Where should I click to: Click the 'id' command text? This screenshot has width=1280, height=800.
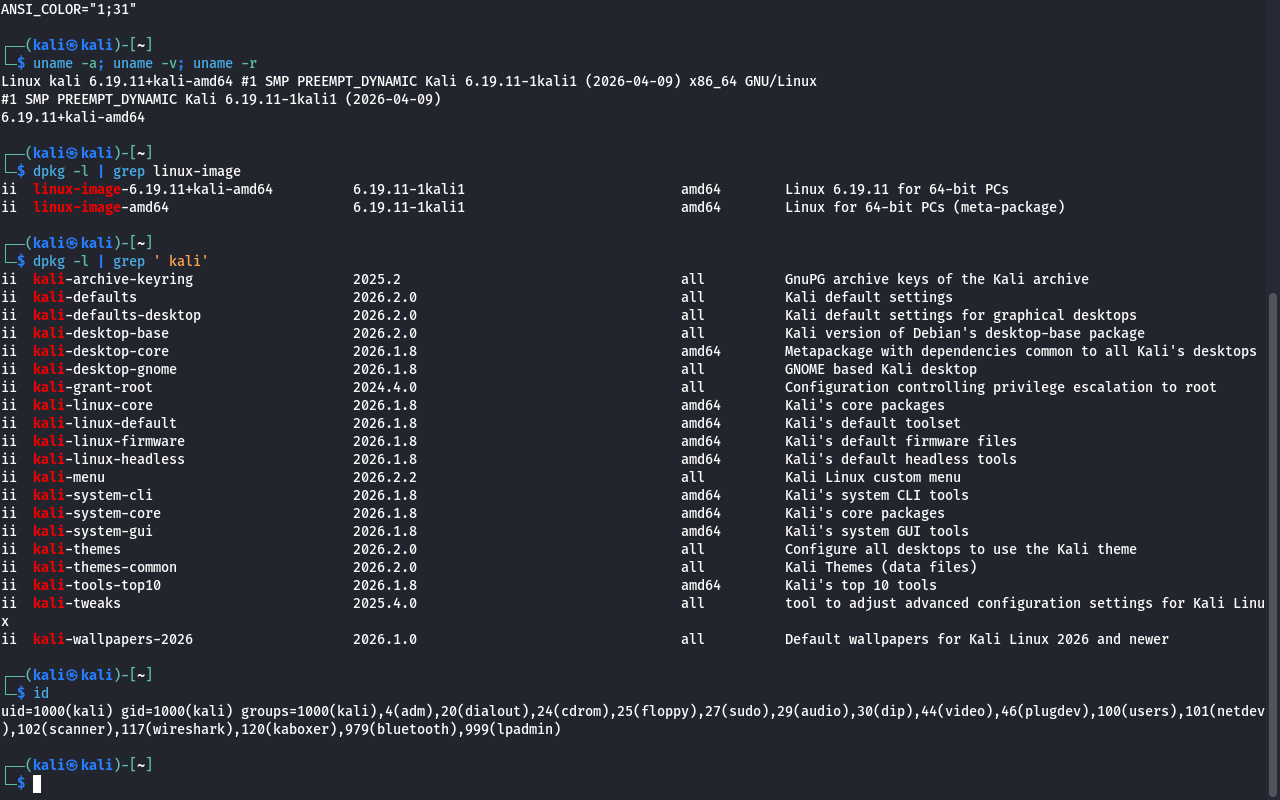click(41, 693)
